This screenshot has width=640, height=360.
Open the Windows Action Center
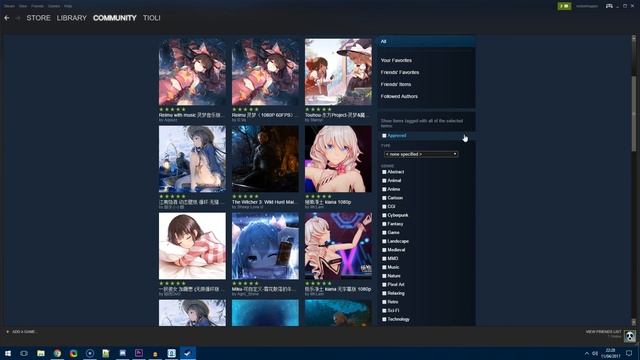pyautogui.click(x=629, y=353)
